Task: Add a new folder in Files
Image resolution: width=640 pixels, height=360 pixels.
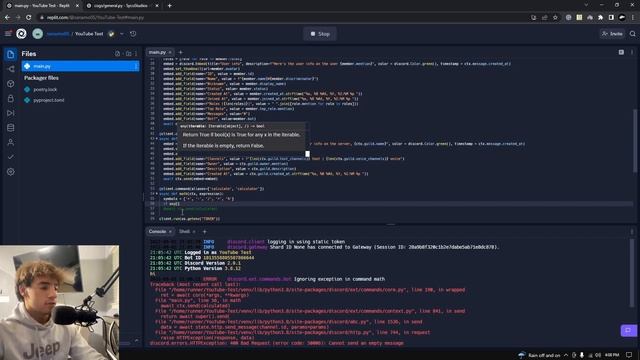Action: [129, 53]
